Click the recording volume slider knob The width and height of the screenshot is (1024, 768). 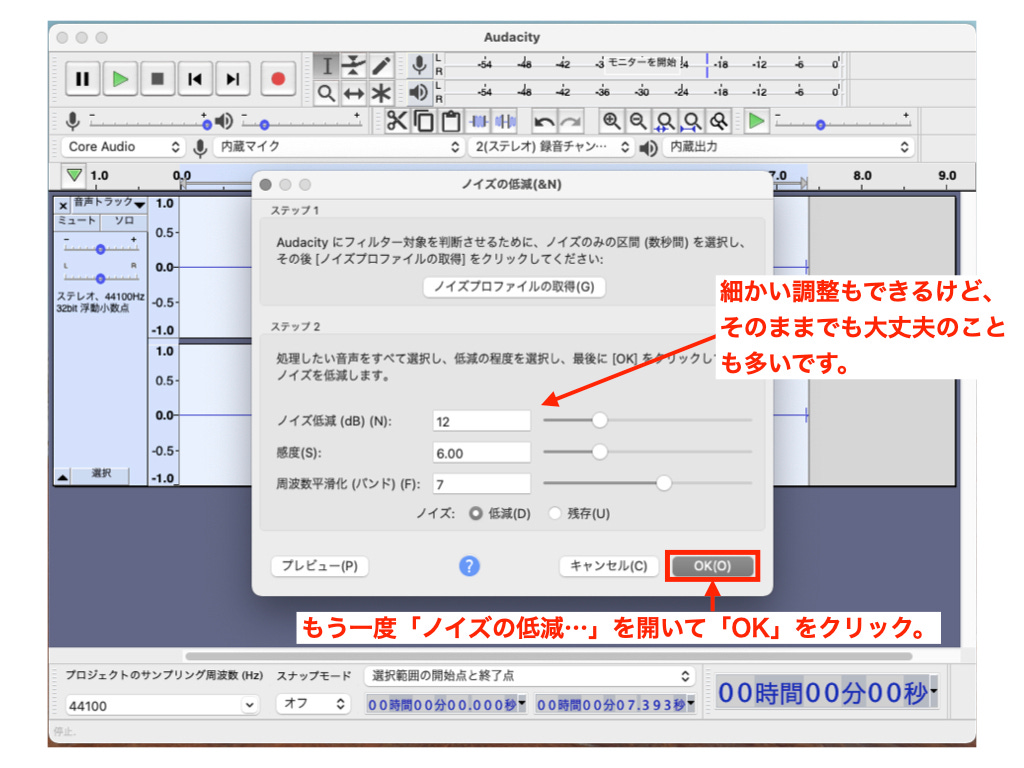coord(207,125)
